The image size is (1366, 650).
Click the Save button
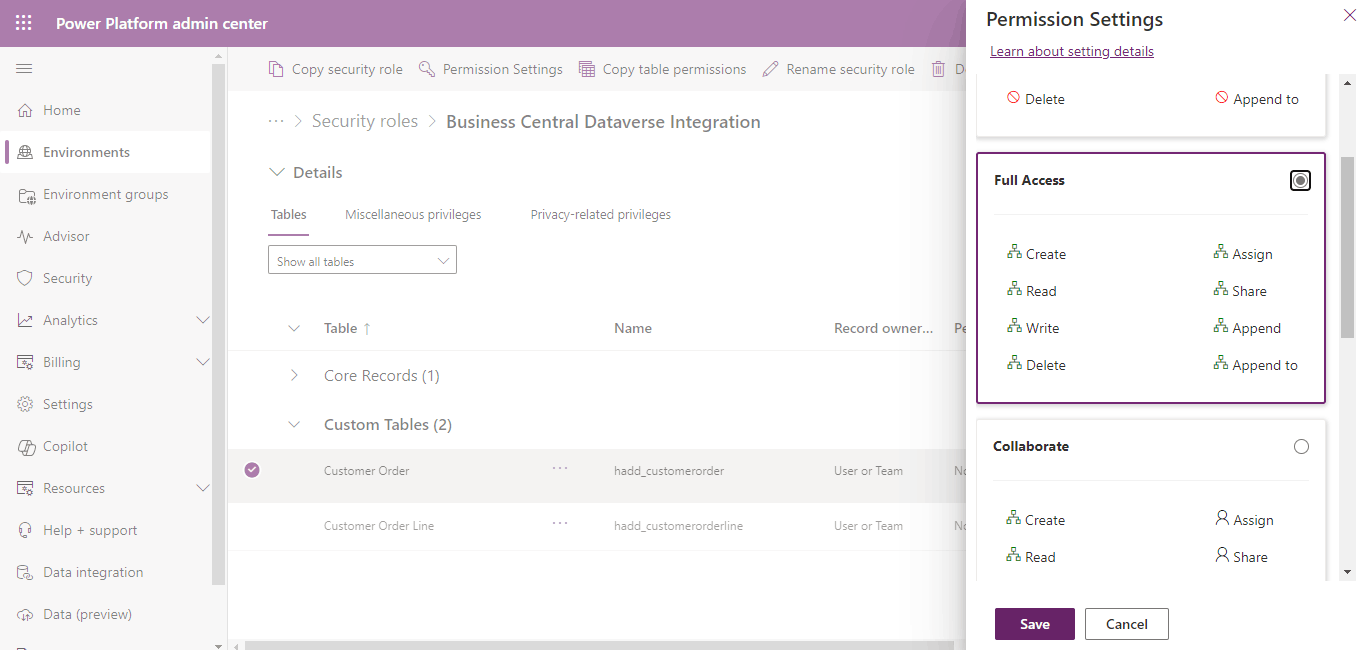pos(1034,624)
